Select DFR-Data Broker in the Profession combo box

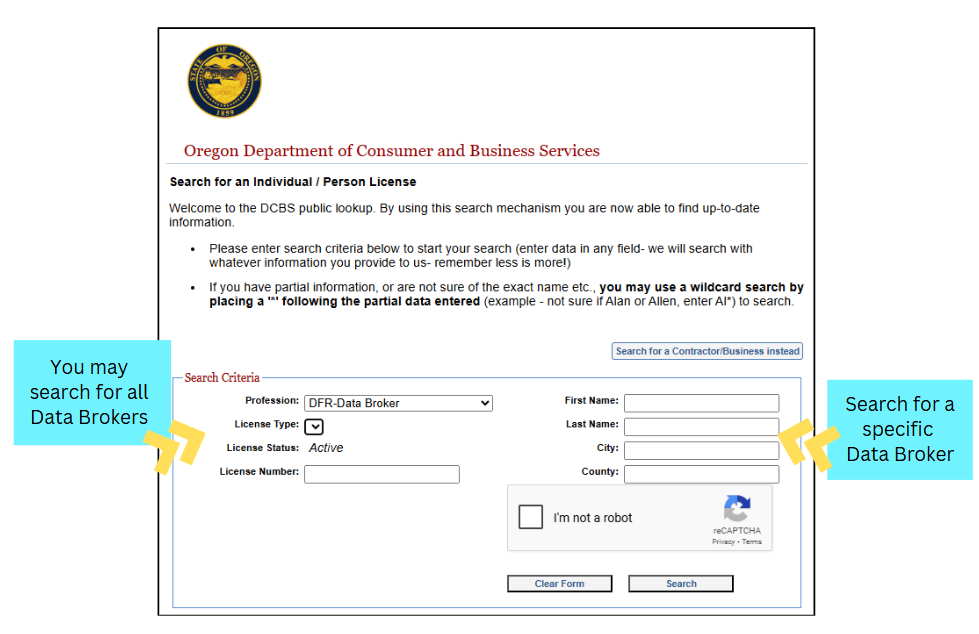pyautogui.click(x=397, y=403)
